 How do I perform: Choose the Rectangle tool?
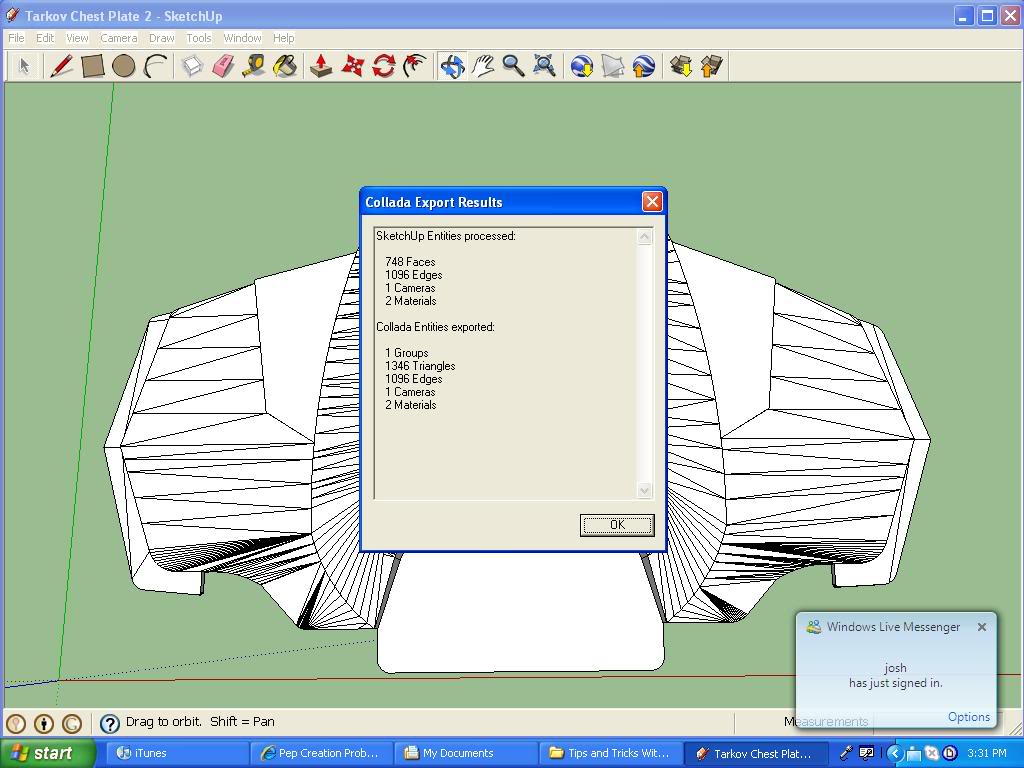[93, 67]
